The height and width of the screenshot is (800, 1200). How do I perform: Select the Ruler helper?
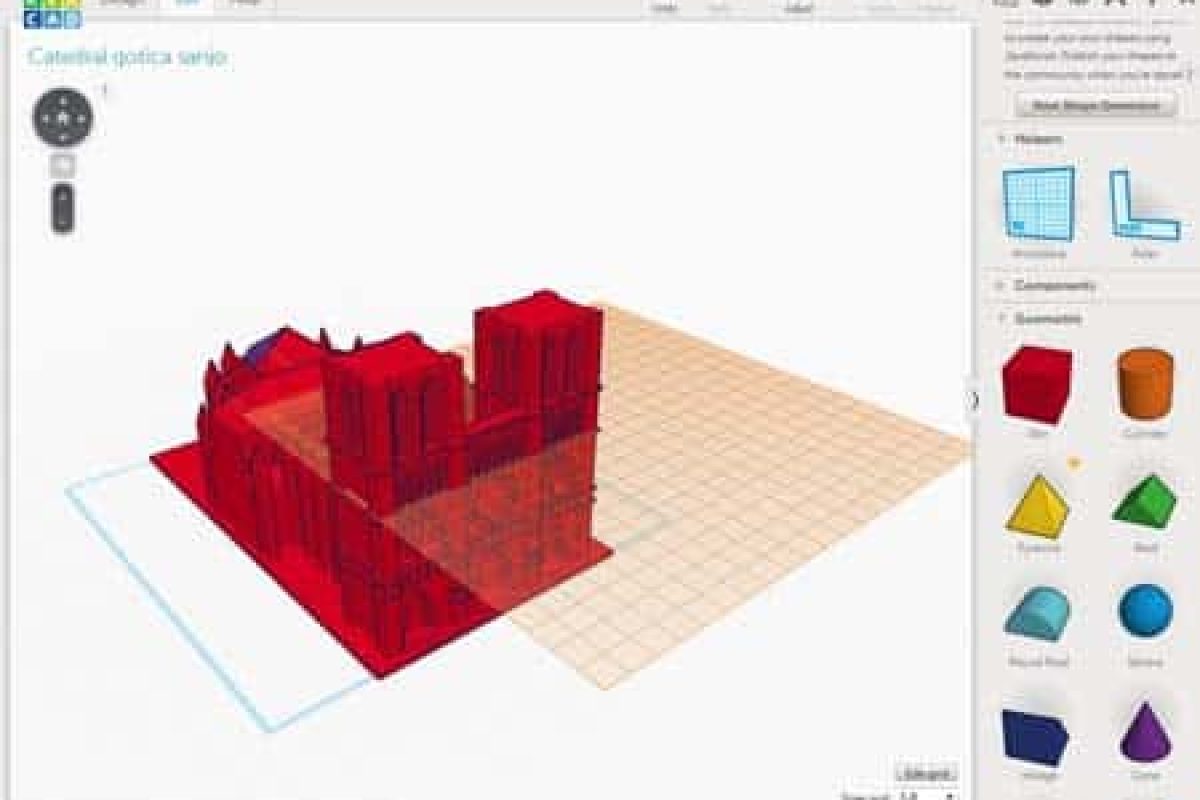1144,205
